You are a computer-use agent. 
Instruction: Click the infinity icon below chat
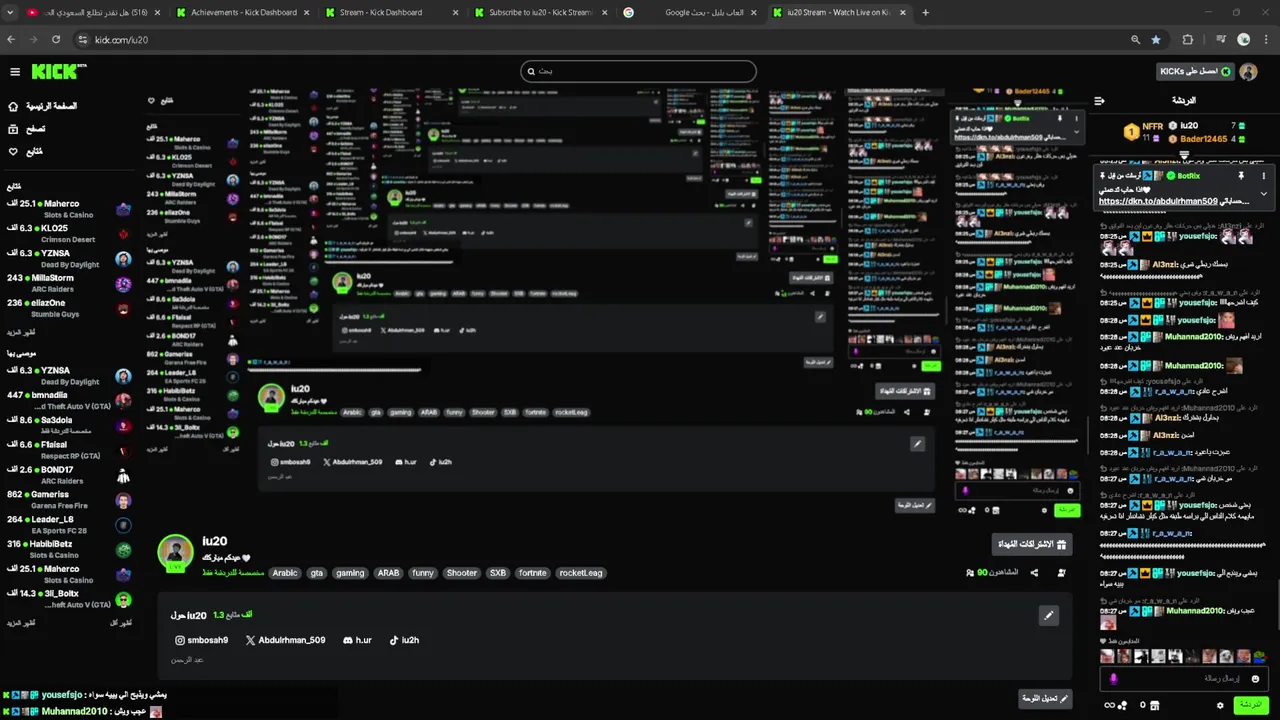pyautogui.click(x=1109, y=705)
